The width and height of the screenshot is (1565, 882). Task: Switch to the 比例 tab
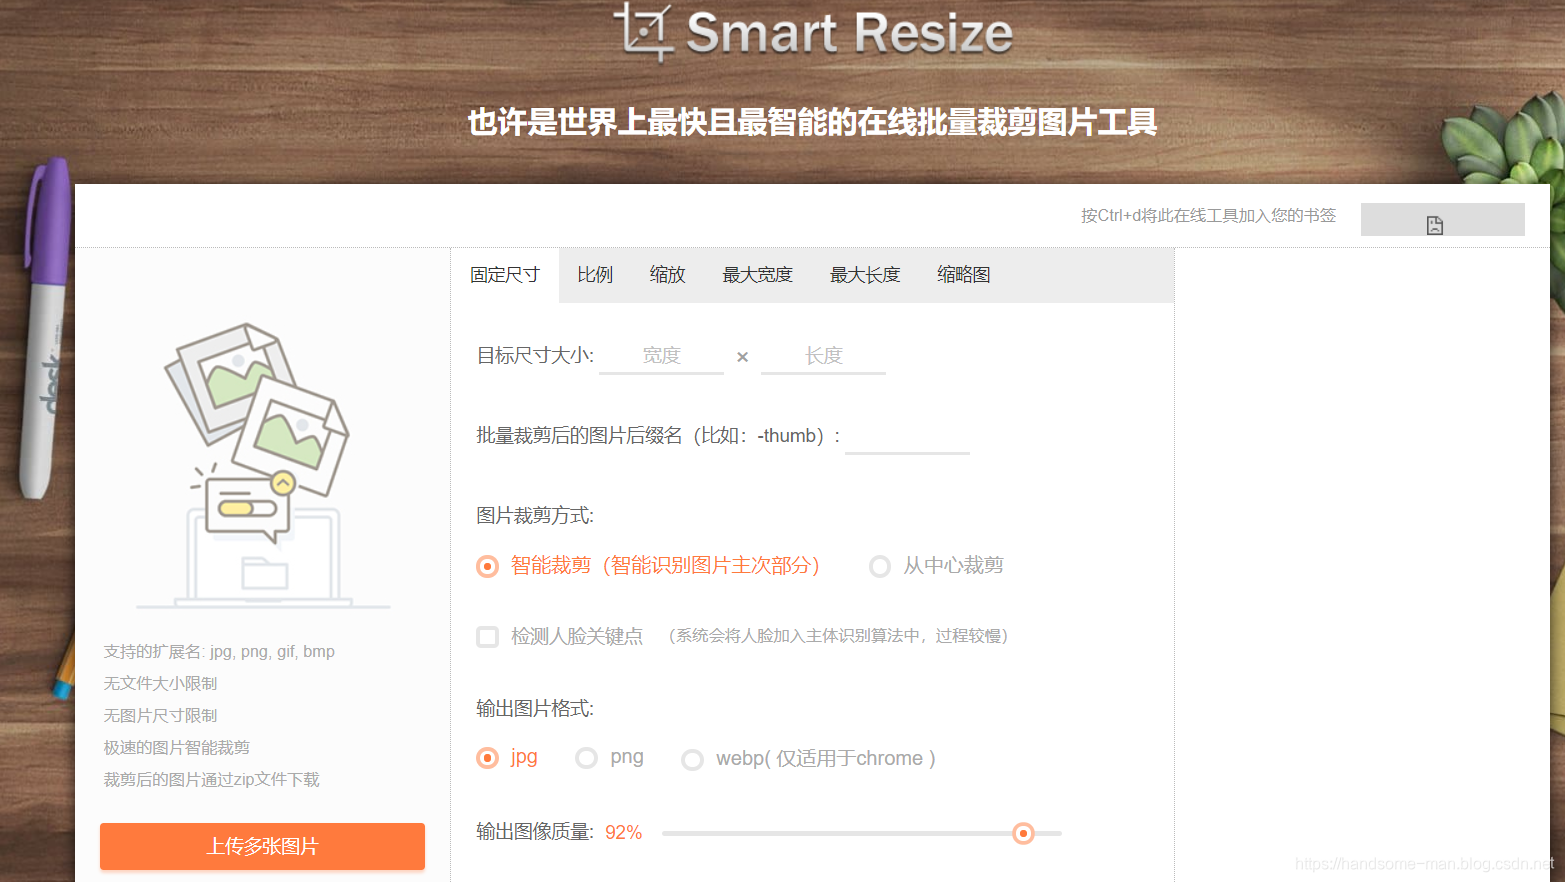coord(595,275)
